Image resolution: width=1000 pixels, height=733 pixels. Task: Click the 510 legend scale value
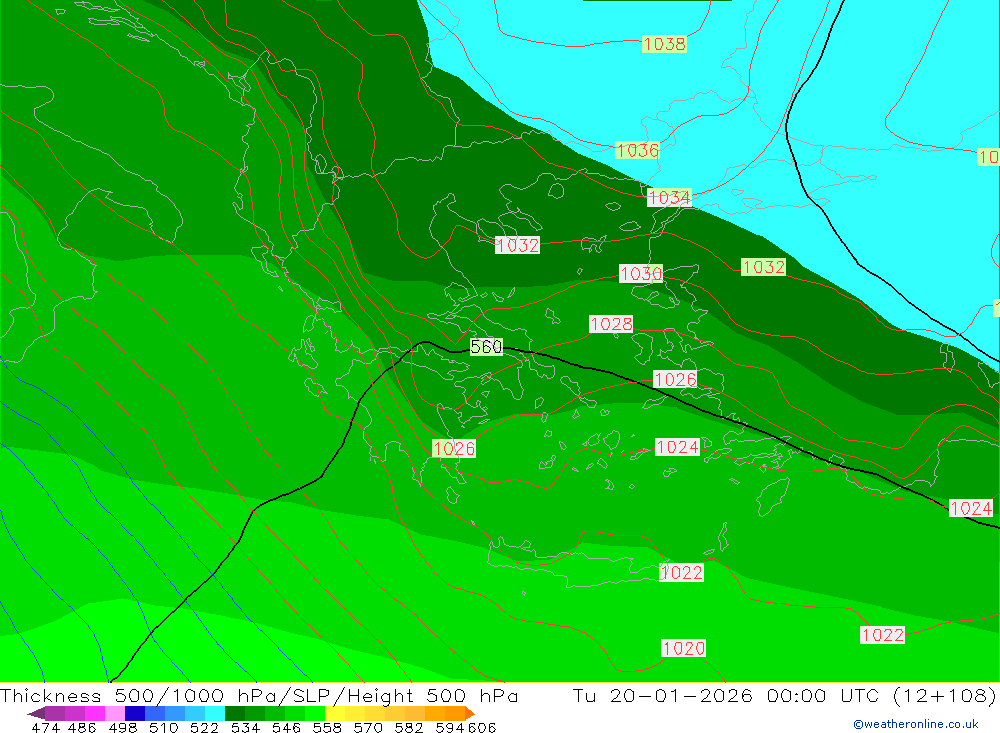[163, 727]
